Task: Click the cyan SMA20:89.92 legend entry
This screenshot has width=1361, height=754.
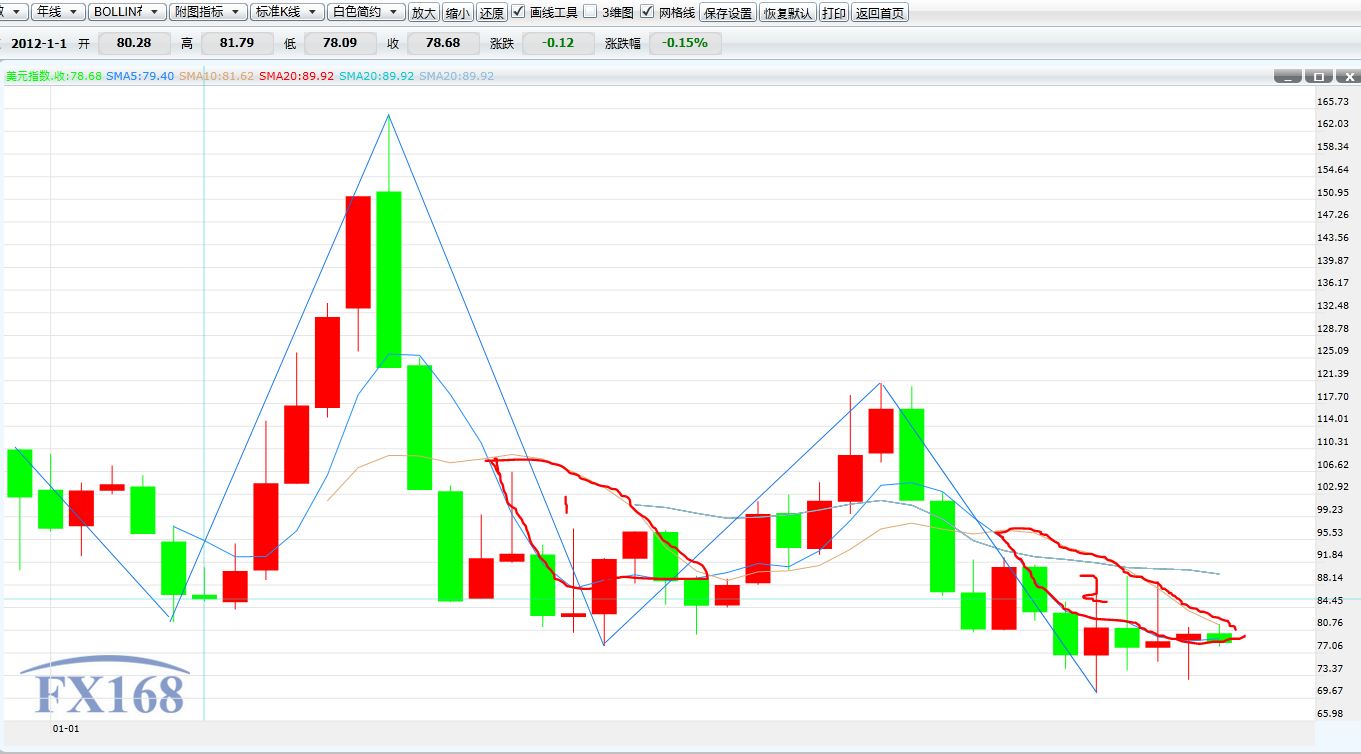Action: pos(377,76)
